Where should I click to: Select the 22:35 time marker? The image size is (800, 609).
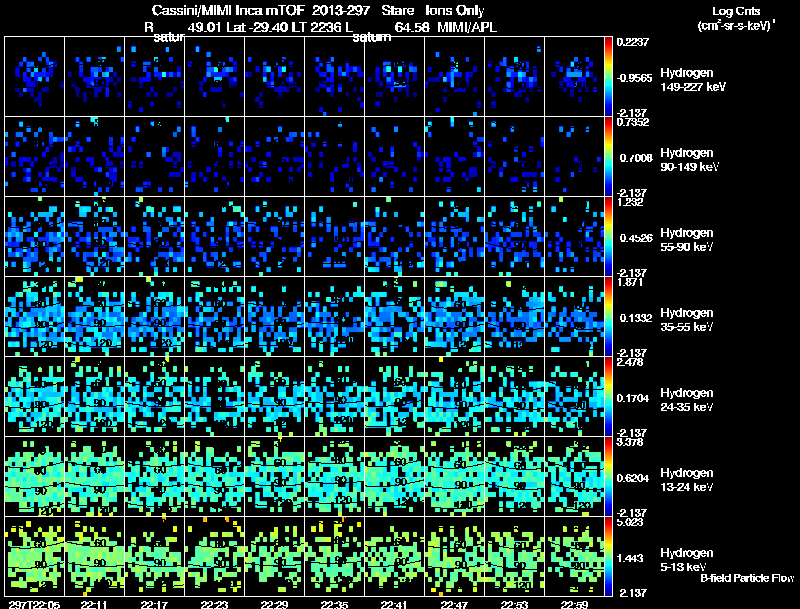tap(335, 603)
